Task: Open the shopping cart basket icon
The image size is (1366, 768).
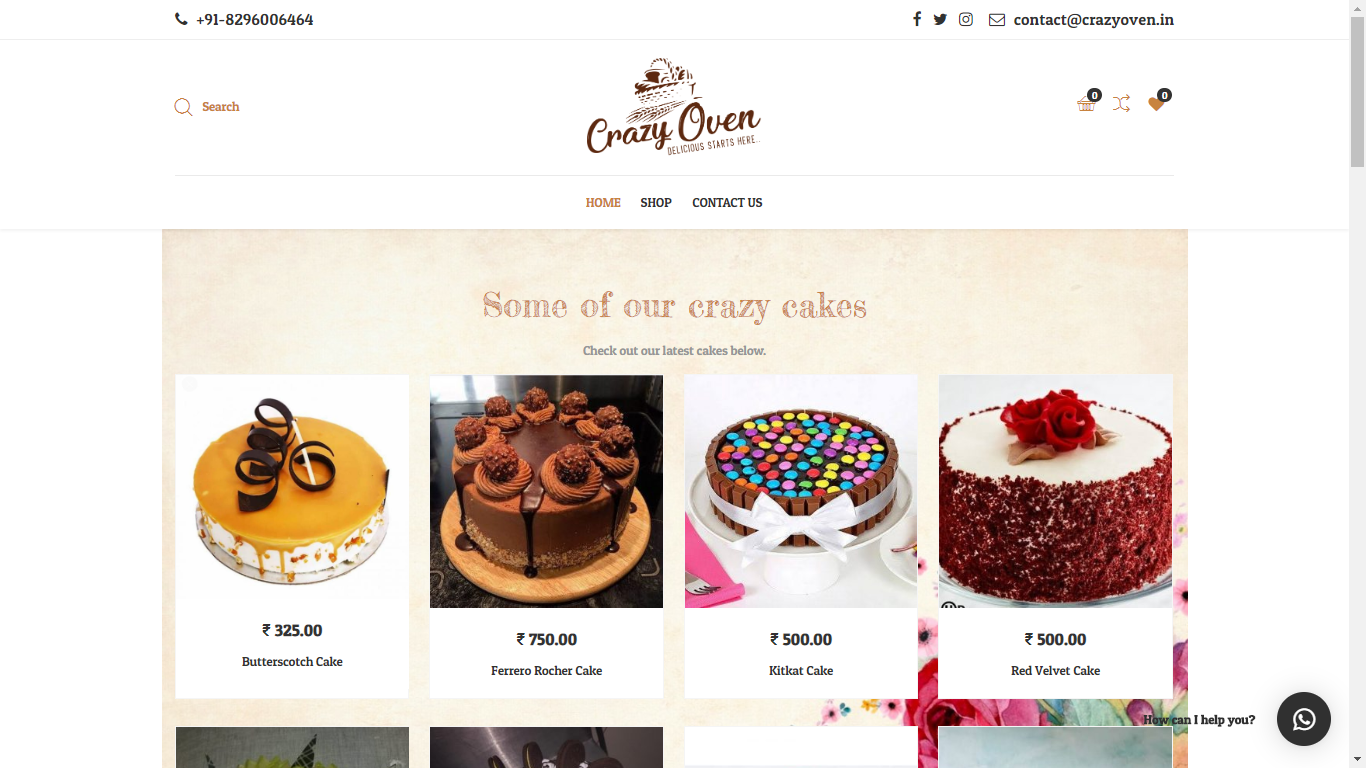Action: pos(1086,104)
